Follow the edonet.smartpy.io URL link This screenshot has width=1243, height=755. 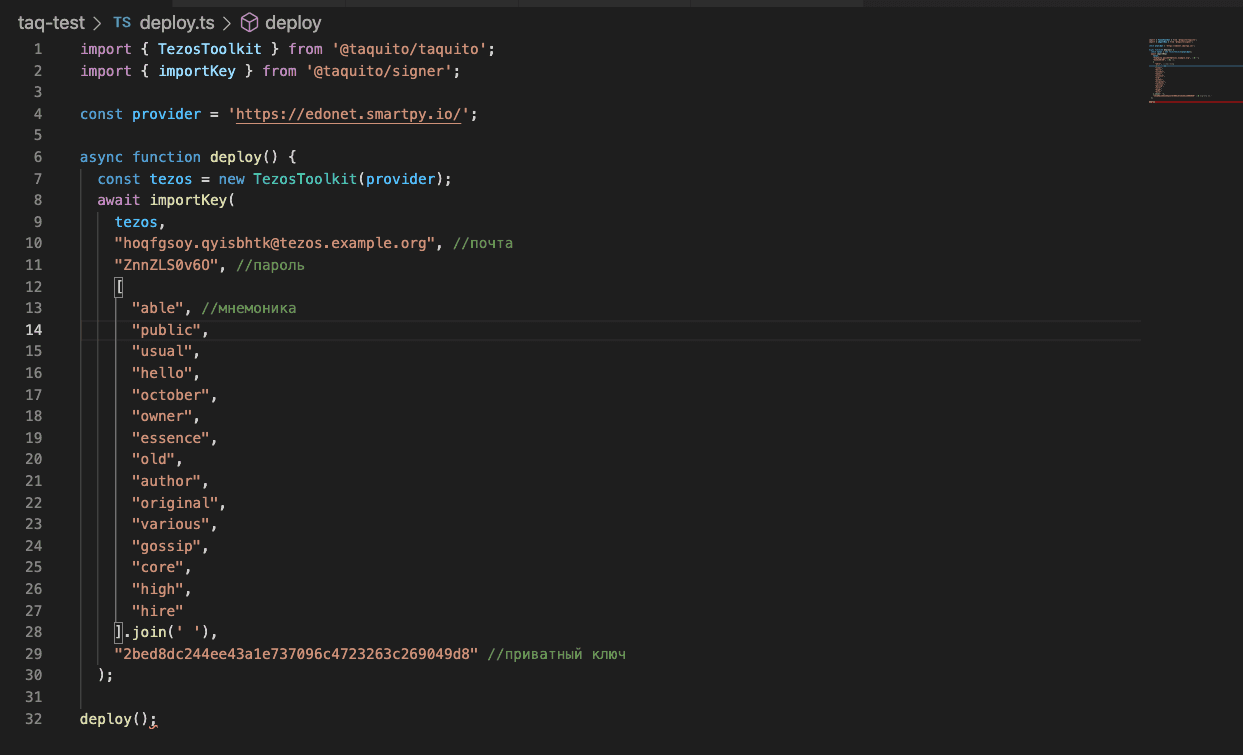click(349, 114)
